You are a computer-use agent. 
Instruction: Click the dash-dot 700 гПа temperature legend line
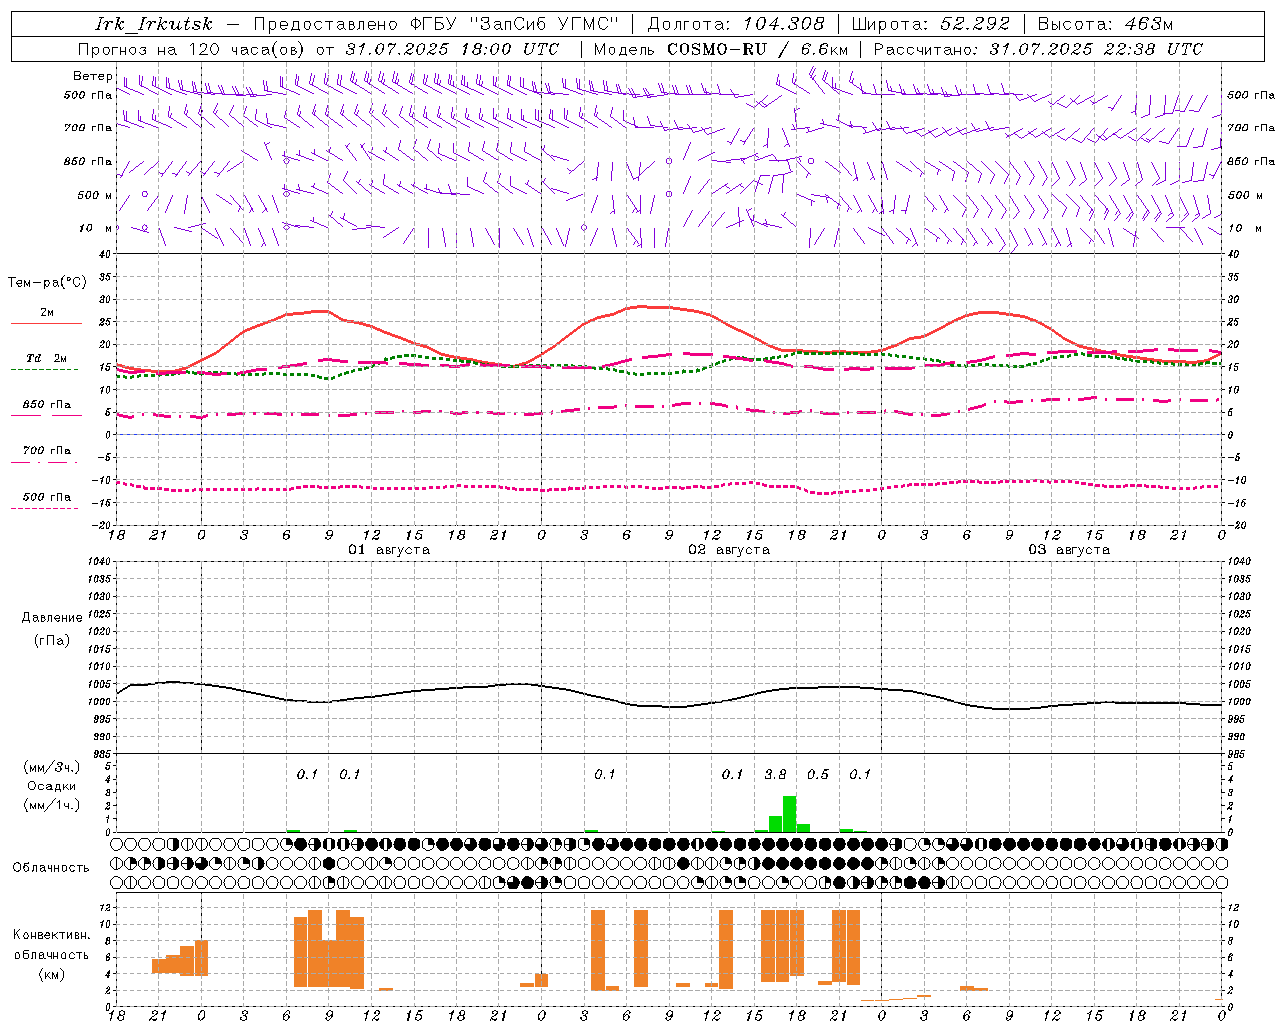pyautogui.click(x=46, y=462)
